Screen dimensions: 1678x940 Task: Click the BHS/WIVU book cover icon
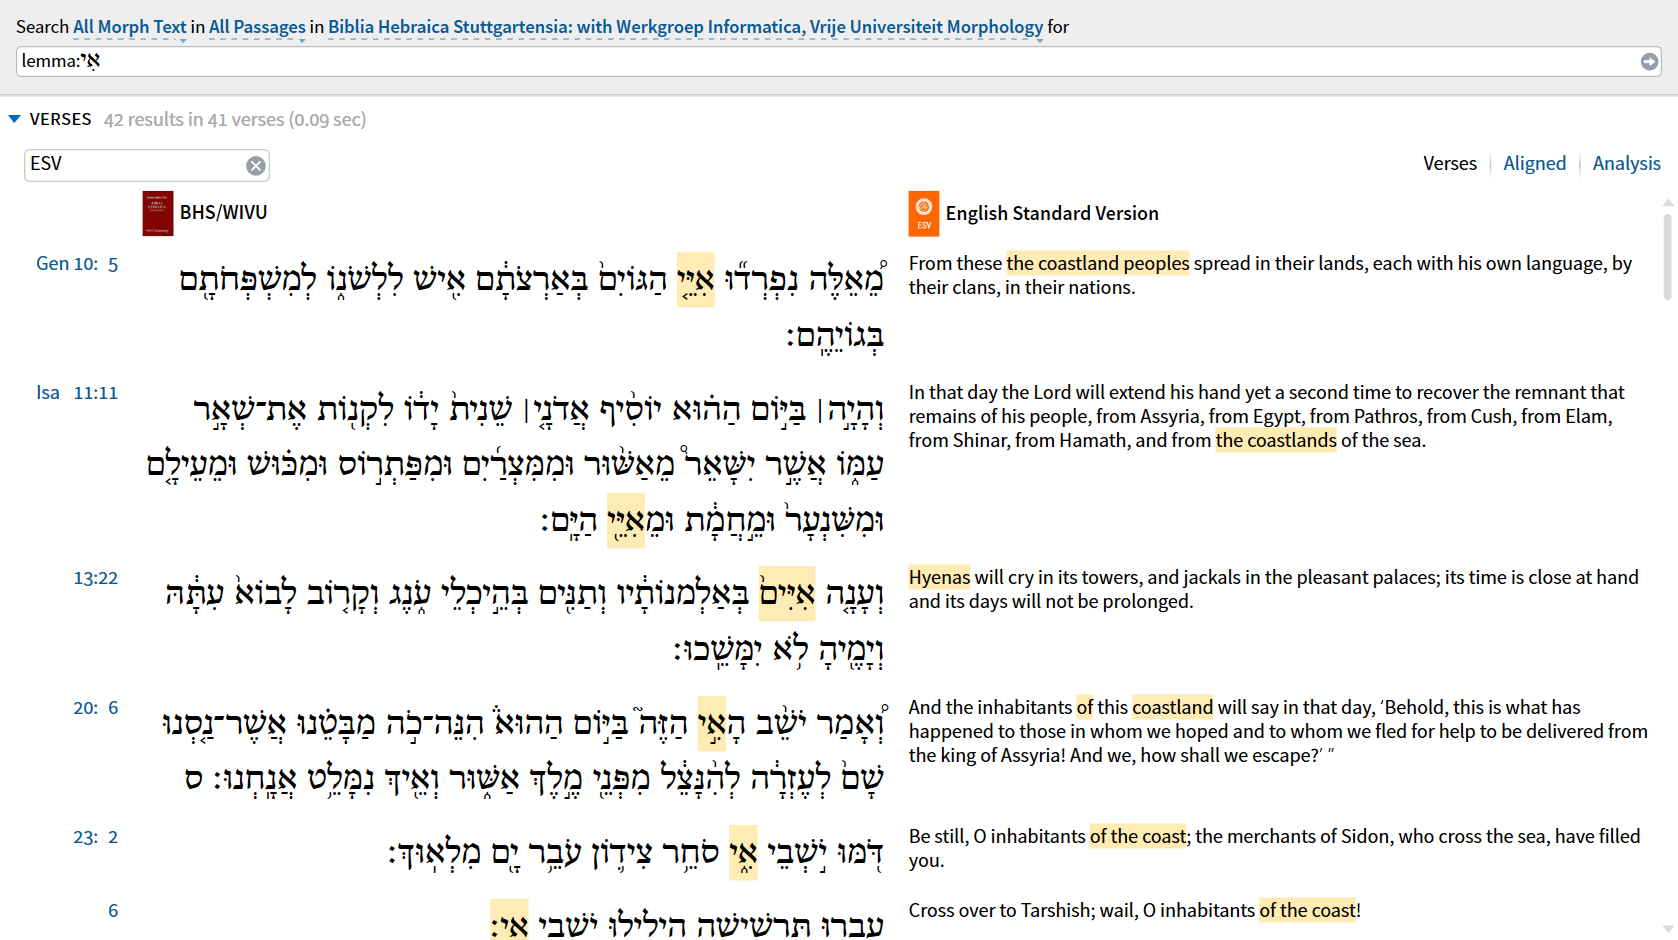pos(158,213)
